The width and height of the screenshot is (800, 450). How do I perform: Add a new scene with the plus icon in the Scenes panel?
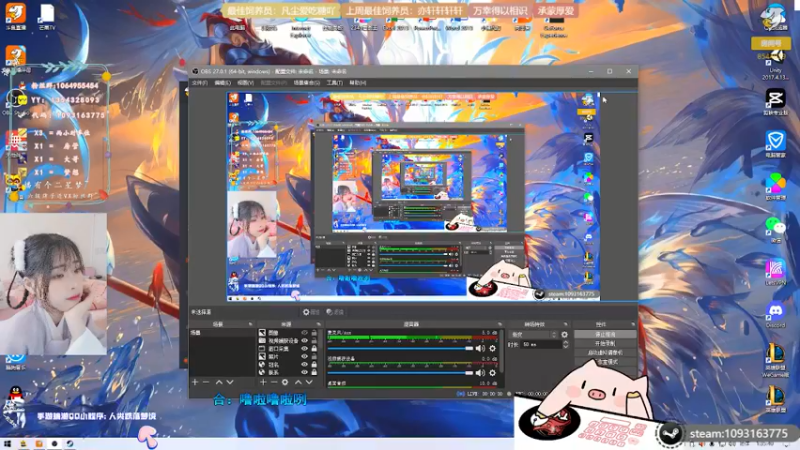click(195, 382)
